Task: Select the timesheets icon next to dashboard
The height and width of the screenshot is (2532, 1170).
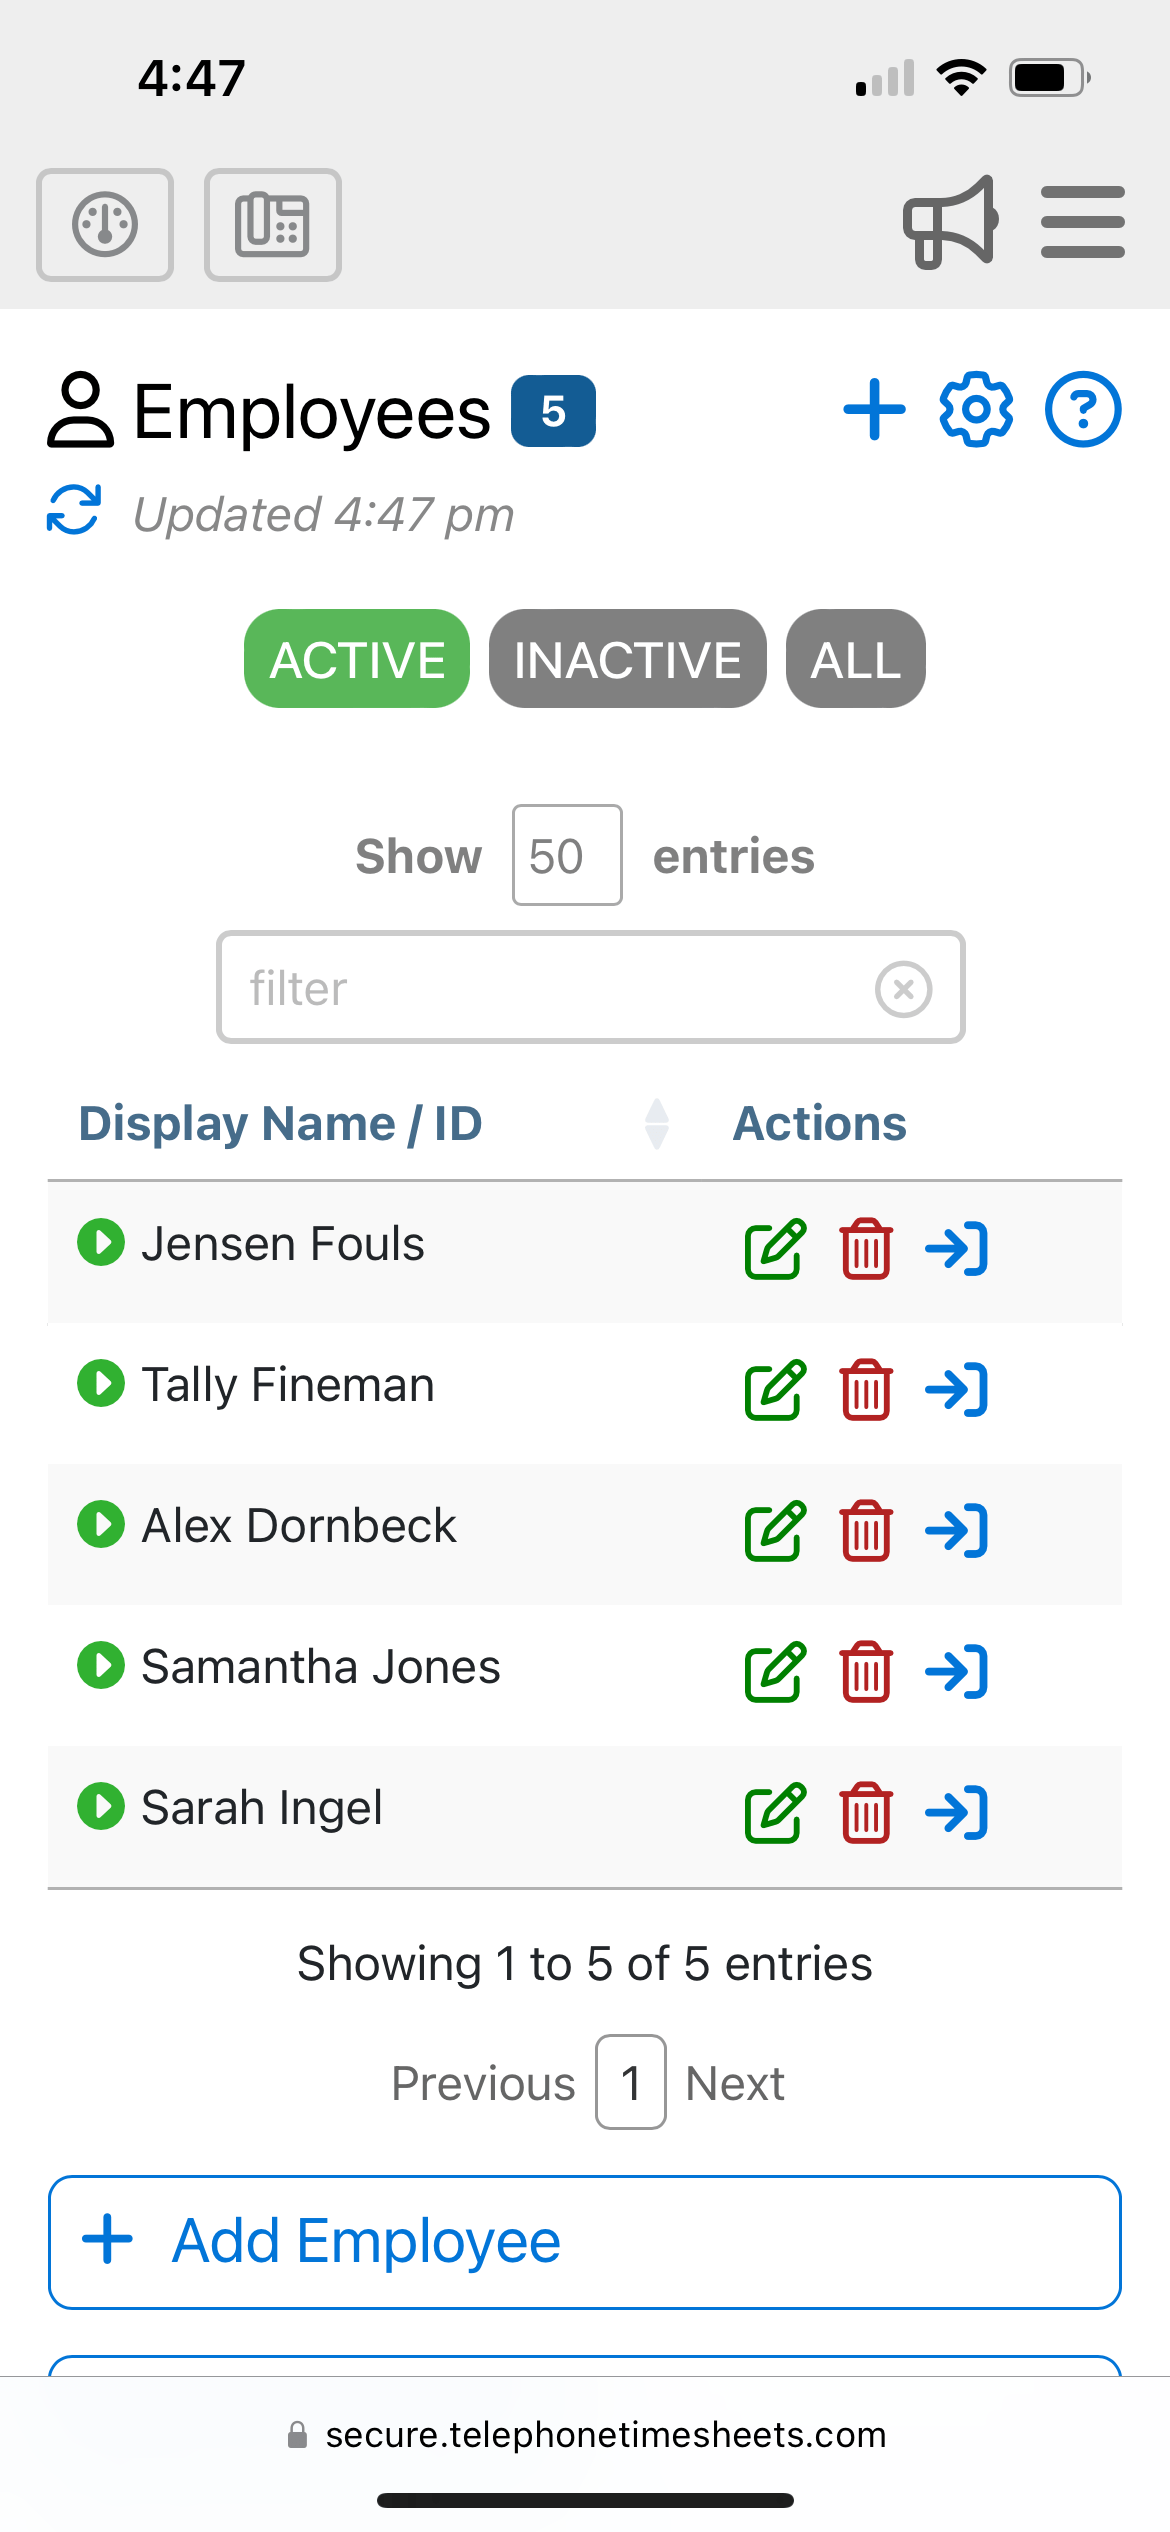Action: point(271,225)
